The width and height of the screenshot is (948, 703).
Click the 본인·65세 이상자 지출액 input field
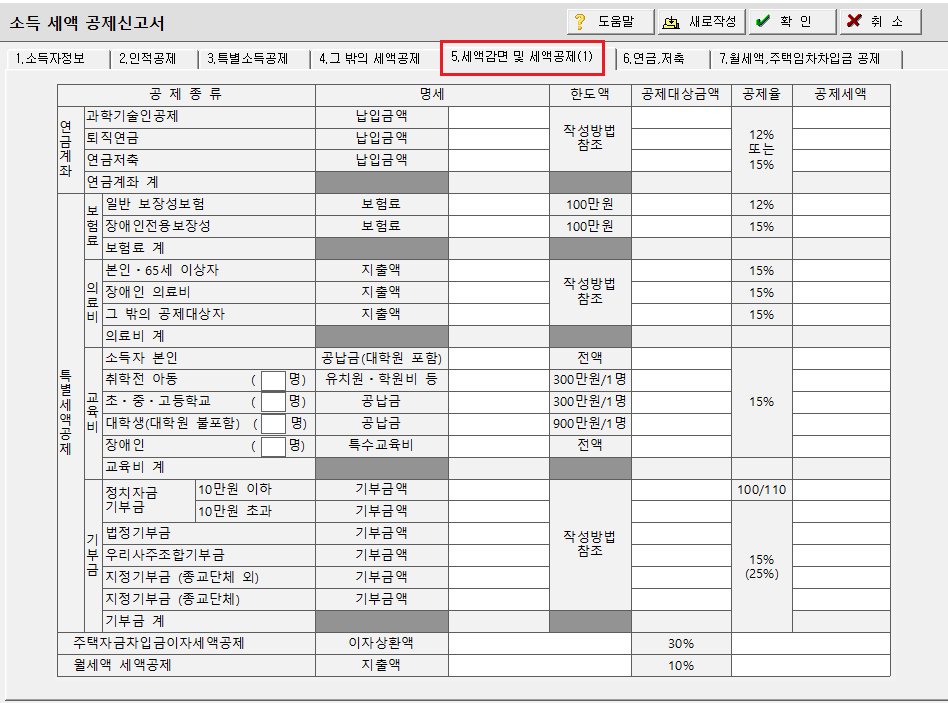click(x=499, y=271)
